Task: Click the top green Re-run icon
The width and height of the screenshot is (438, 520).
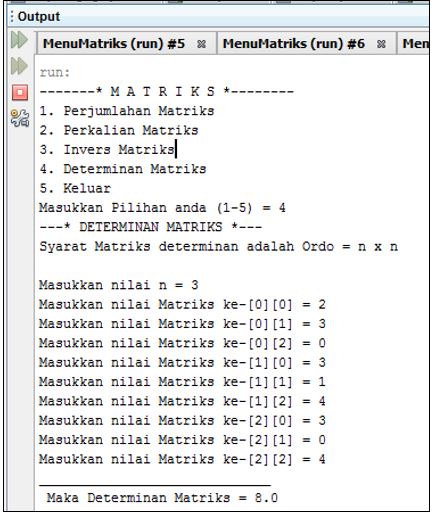Action: (x=19, y=40)
